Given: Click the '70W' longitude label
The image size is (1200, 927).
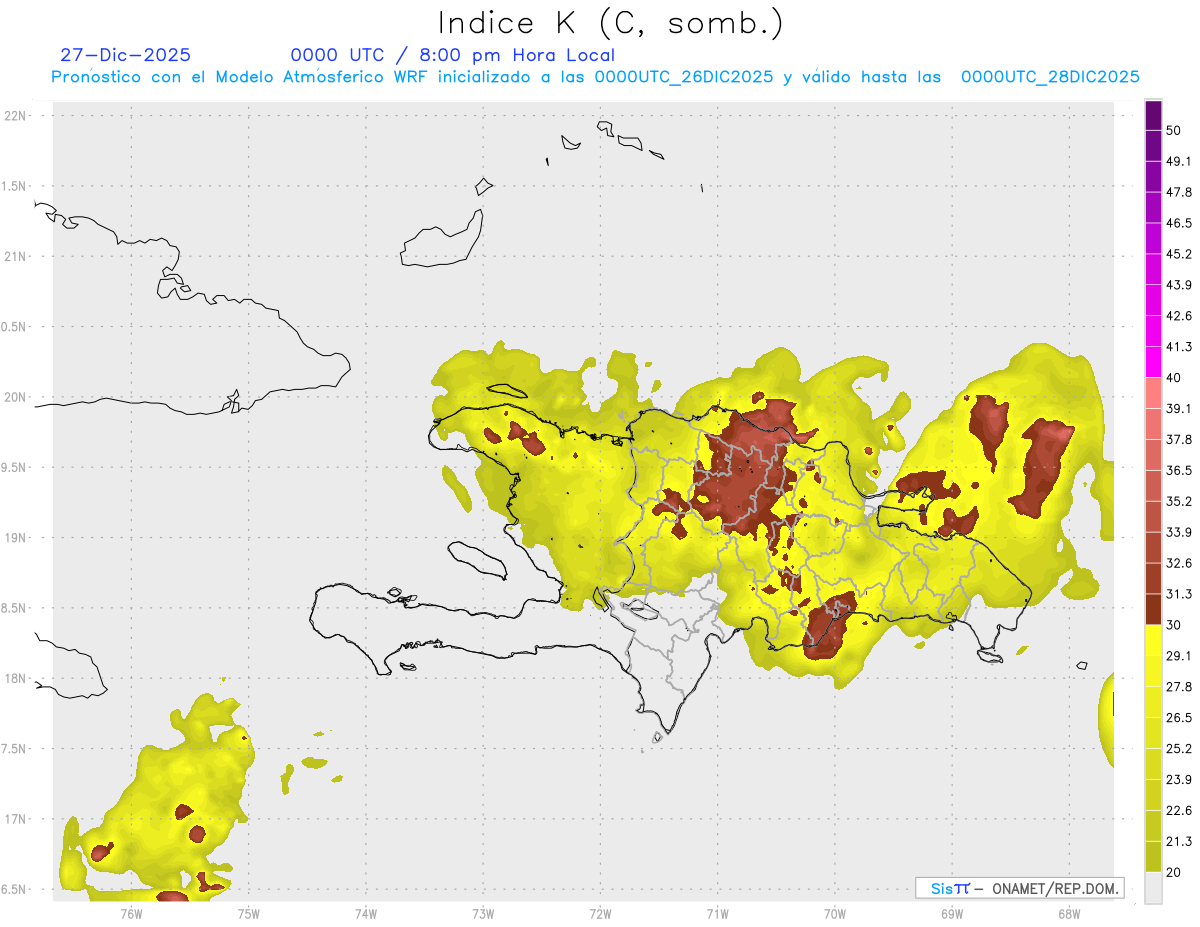Looking at the screenshot, I should pyautogui.click(x=835, y=913).
